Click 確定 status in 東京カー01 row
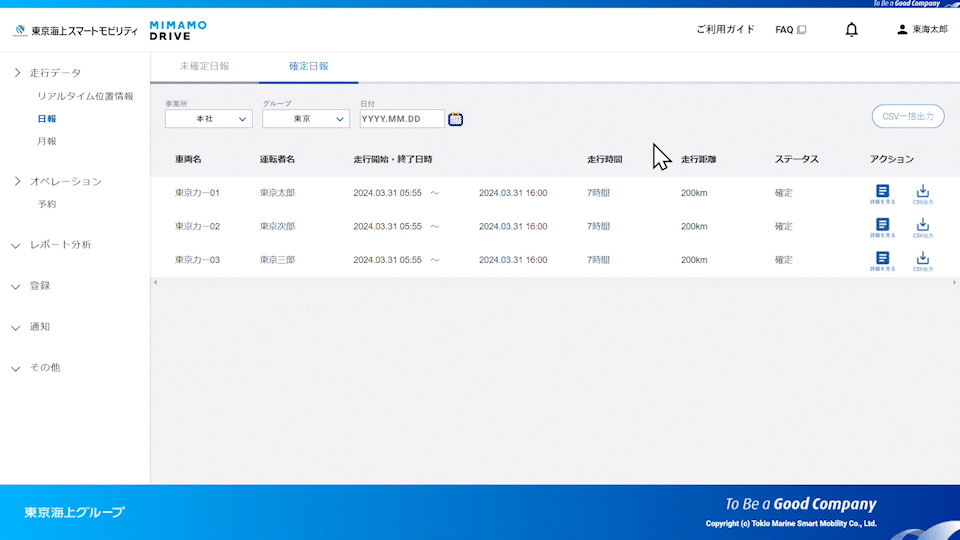 coord(784,193)
